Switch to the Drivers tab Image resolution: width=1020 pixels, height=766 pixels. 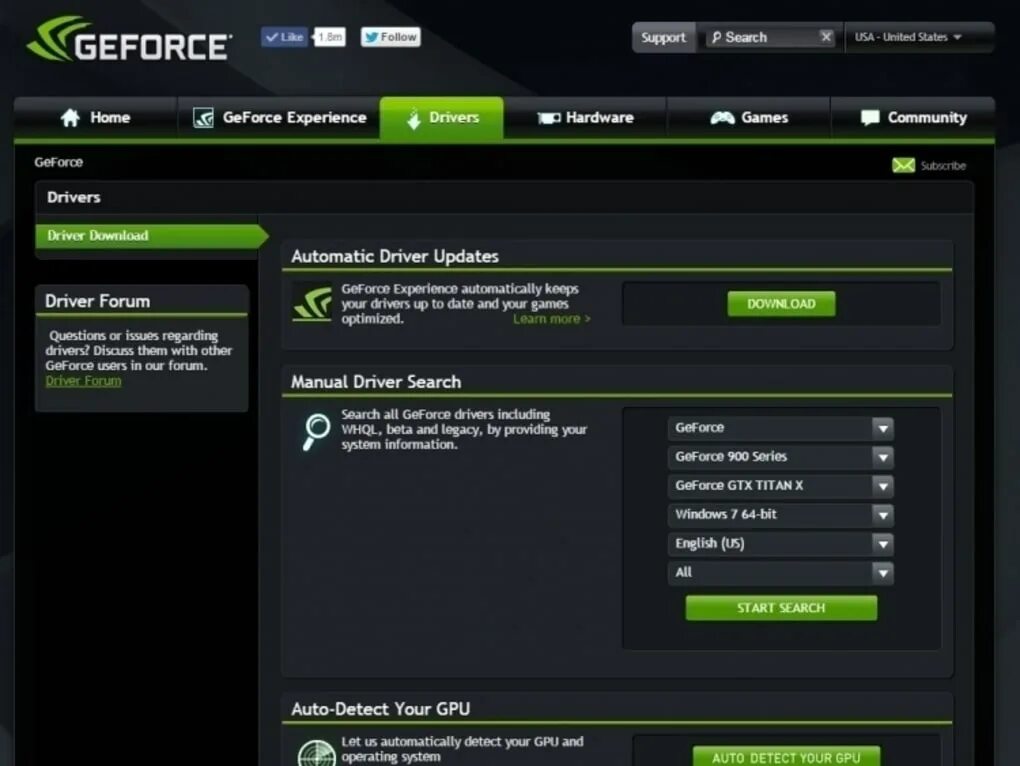coord(442,117)
